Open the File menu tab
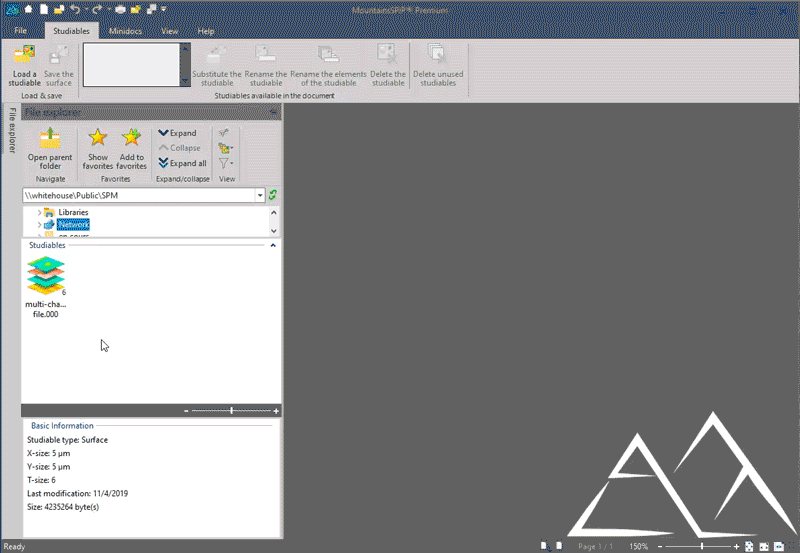 (x=20, y=31)
